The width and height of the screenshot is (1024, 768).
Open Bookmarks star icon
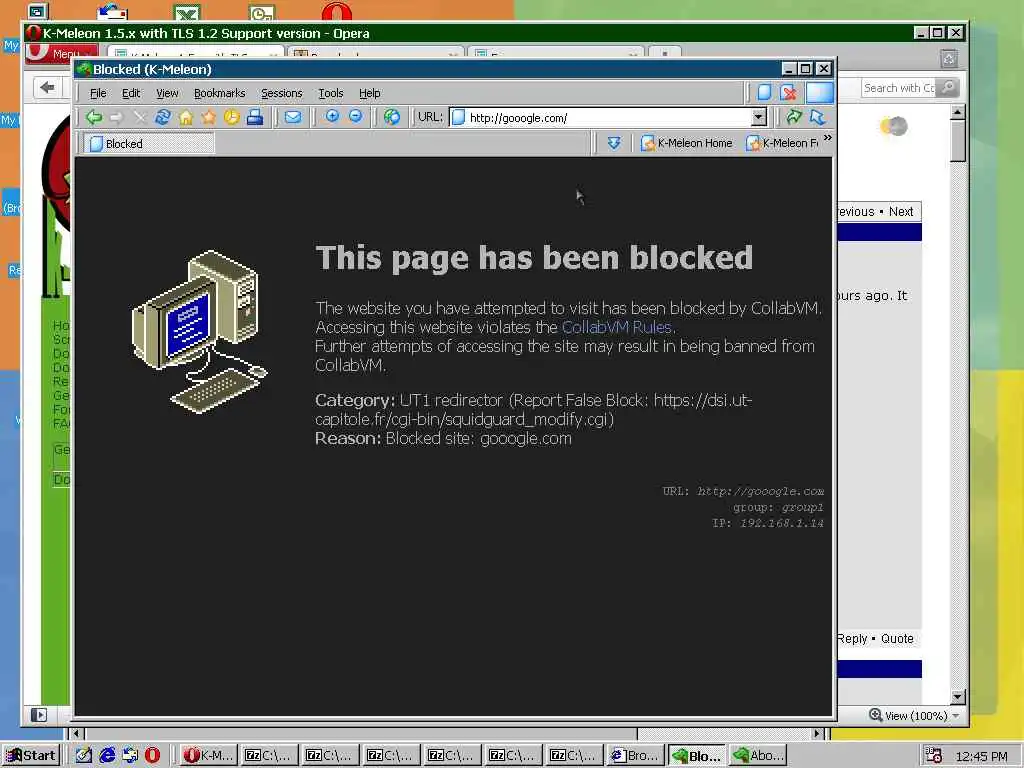(x=208, y=118)
